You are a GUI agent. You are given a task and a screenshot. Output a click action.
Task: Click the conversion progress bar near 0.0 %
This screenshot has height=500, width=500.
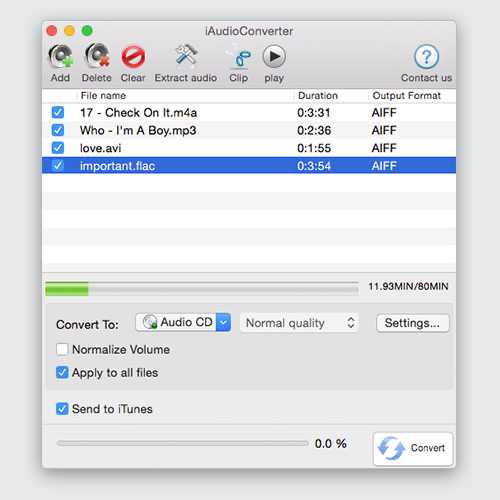coord(182,443)
